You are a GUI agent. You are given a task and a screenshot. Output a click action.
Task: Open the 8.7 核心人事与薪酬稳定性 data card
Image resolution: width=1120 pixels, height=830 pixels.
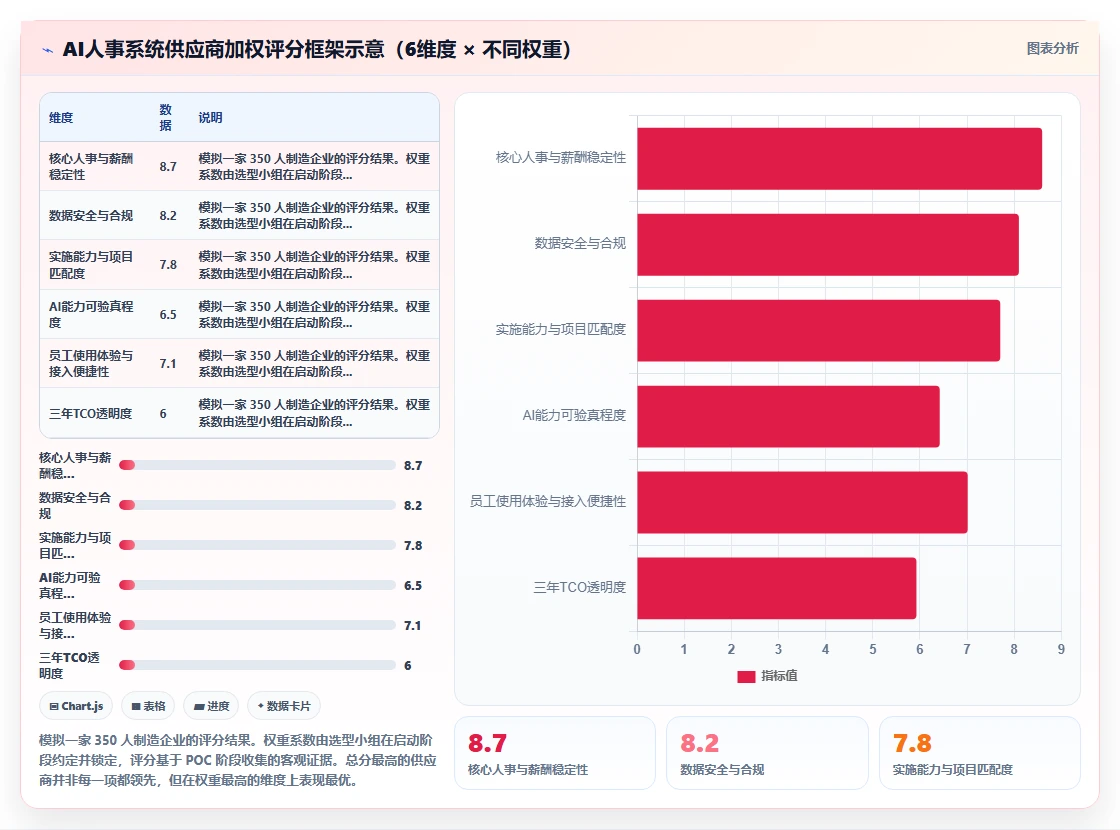555,753
